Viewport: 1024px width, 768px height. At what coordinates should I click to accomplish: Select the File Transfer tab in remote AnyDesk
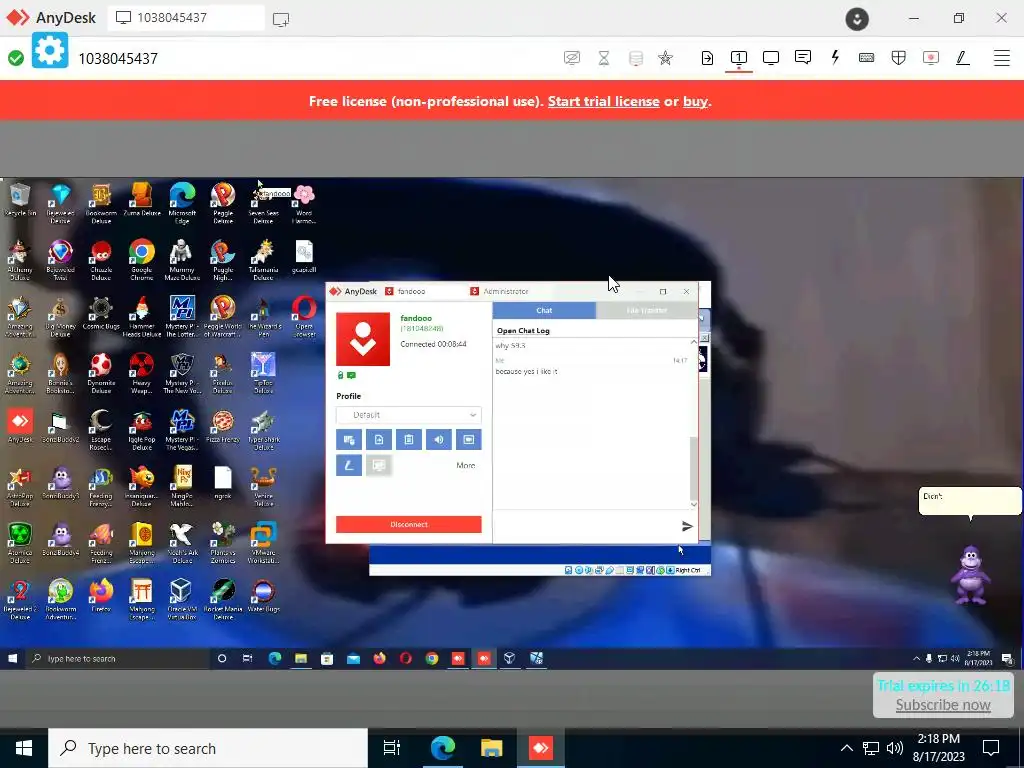point(647,310)
